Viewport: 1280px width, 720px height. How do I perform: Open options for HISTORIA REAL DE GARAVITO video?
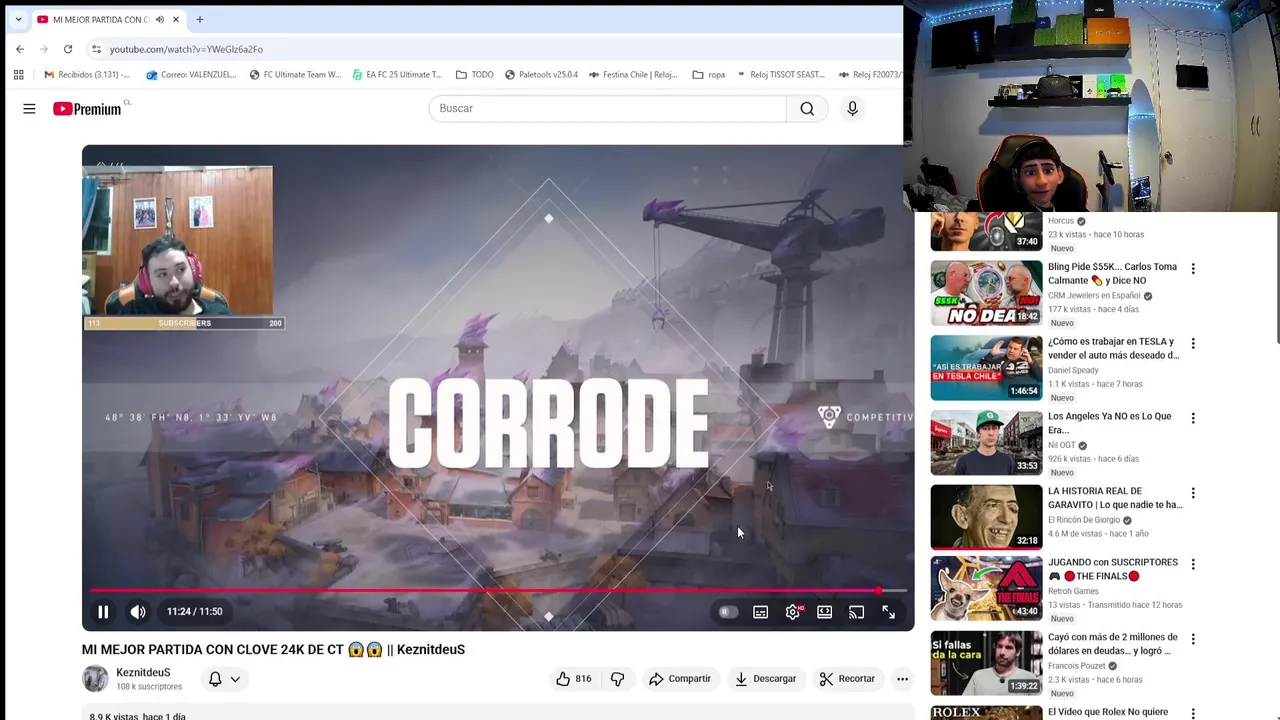pyautogui.click(x=1193, y=493)
